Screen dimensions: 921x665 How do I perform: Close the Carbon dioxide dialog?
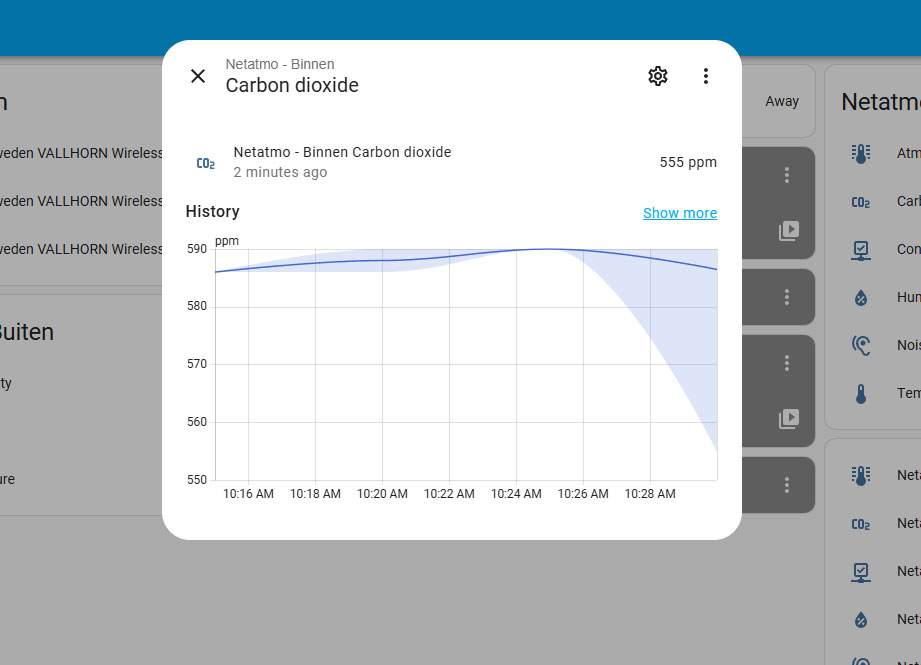click(198, 76)
